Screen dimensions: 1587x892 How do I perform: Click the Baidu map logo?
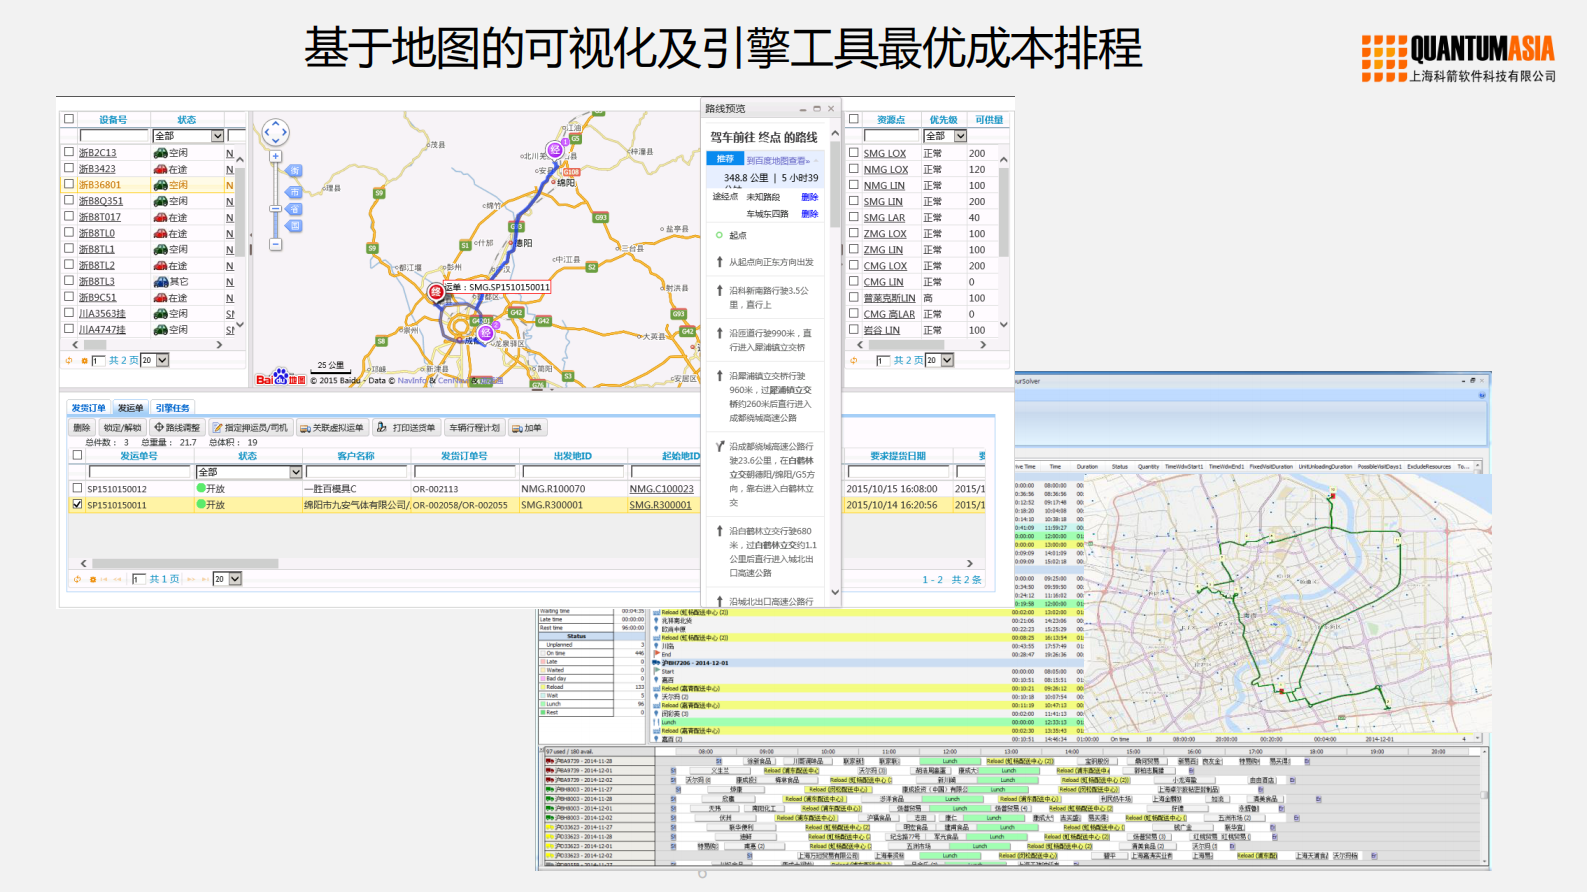point(280,378)
